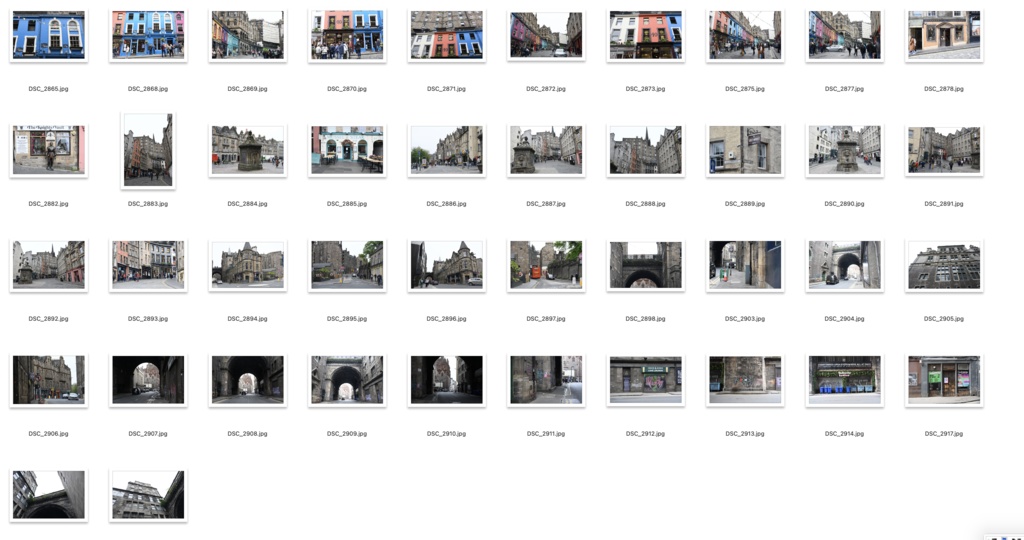Pick the DSC_2890.jpg photo thumbnail

pyautogui.click(x=844, y=150)
